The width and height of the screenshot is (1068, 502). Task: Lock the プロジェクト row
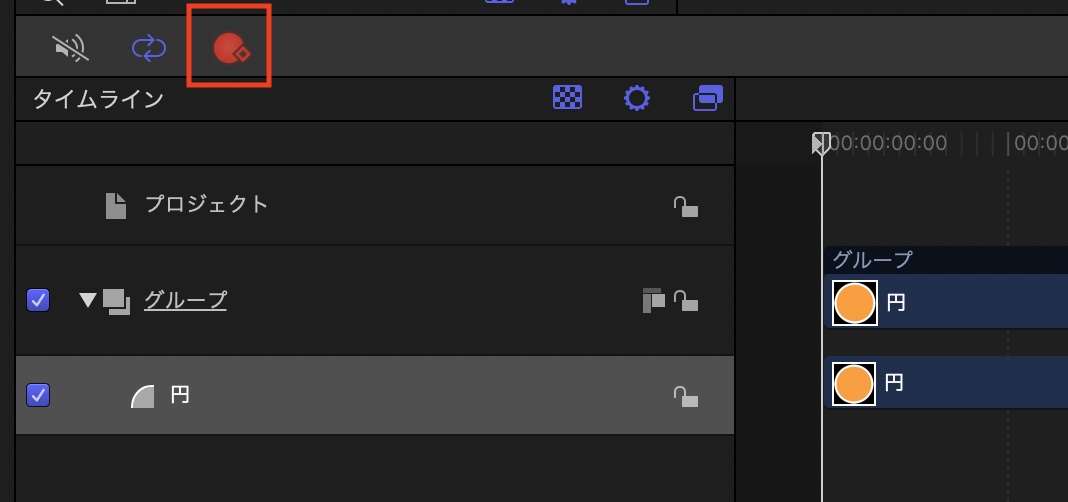pyautogui.click(x=685, y=206)
